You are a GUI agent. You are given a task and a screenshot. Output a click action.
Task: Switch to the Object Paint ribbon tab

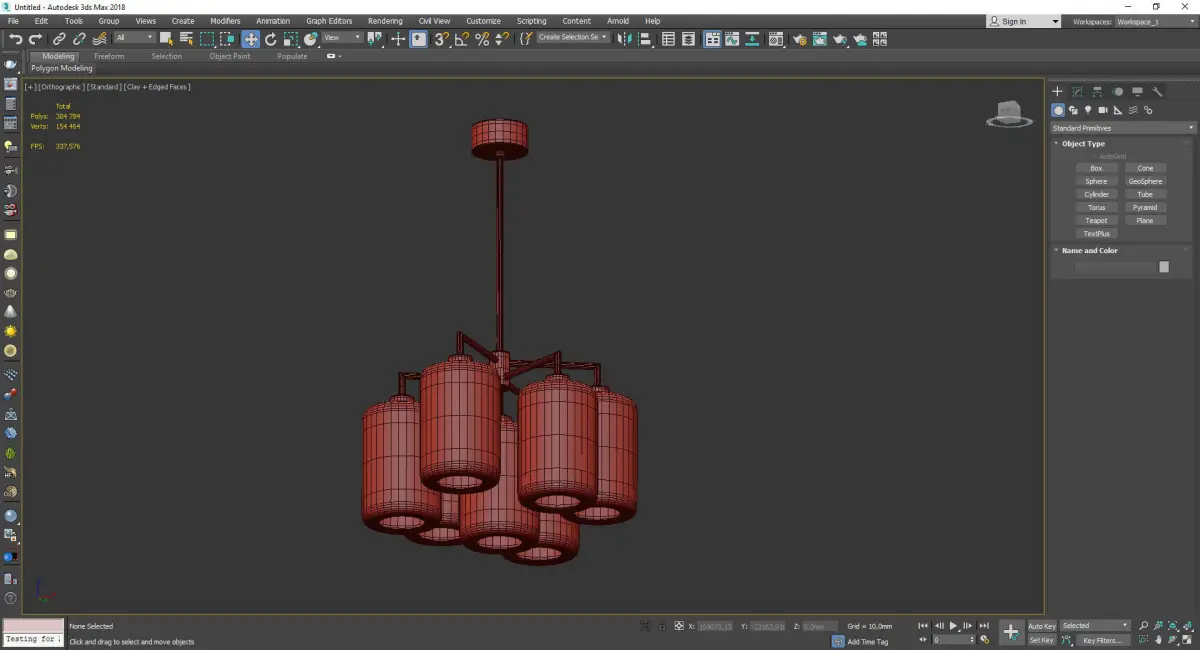tap(229, 56)
